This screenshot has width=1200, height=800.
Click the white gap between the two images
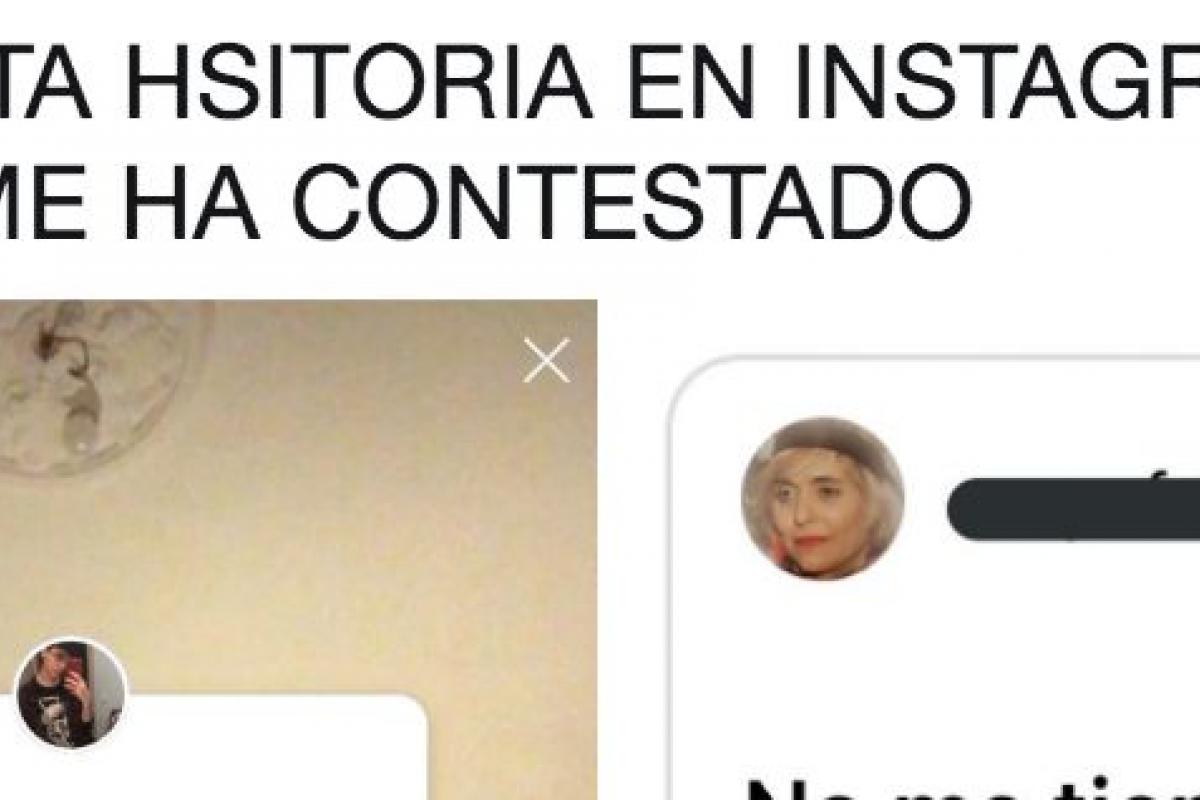point(632,550)
